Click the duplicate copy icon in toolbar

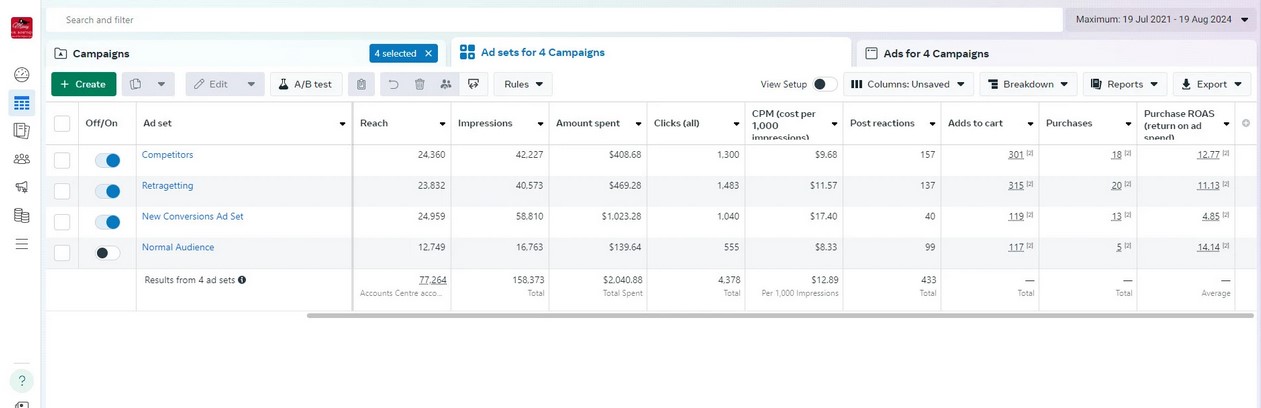(136, 85)
